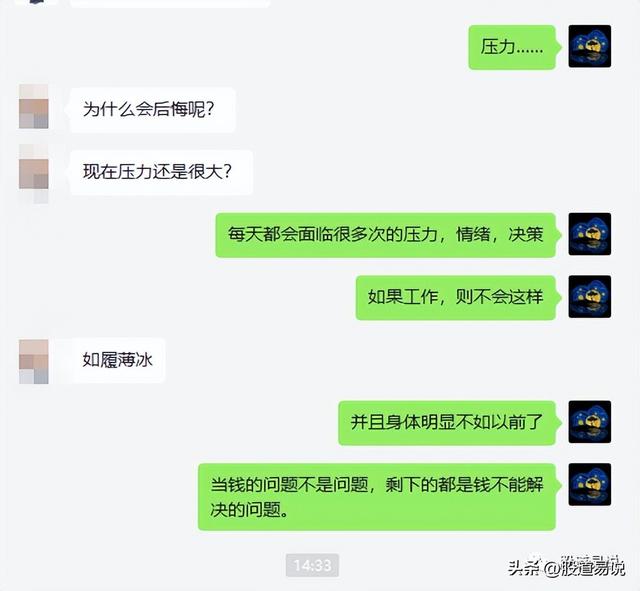
Task: Click the 头条 @股道易说 watermark text
Action: tap(566, 568)
